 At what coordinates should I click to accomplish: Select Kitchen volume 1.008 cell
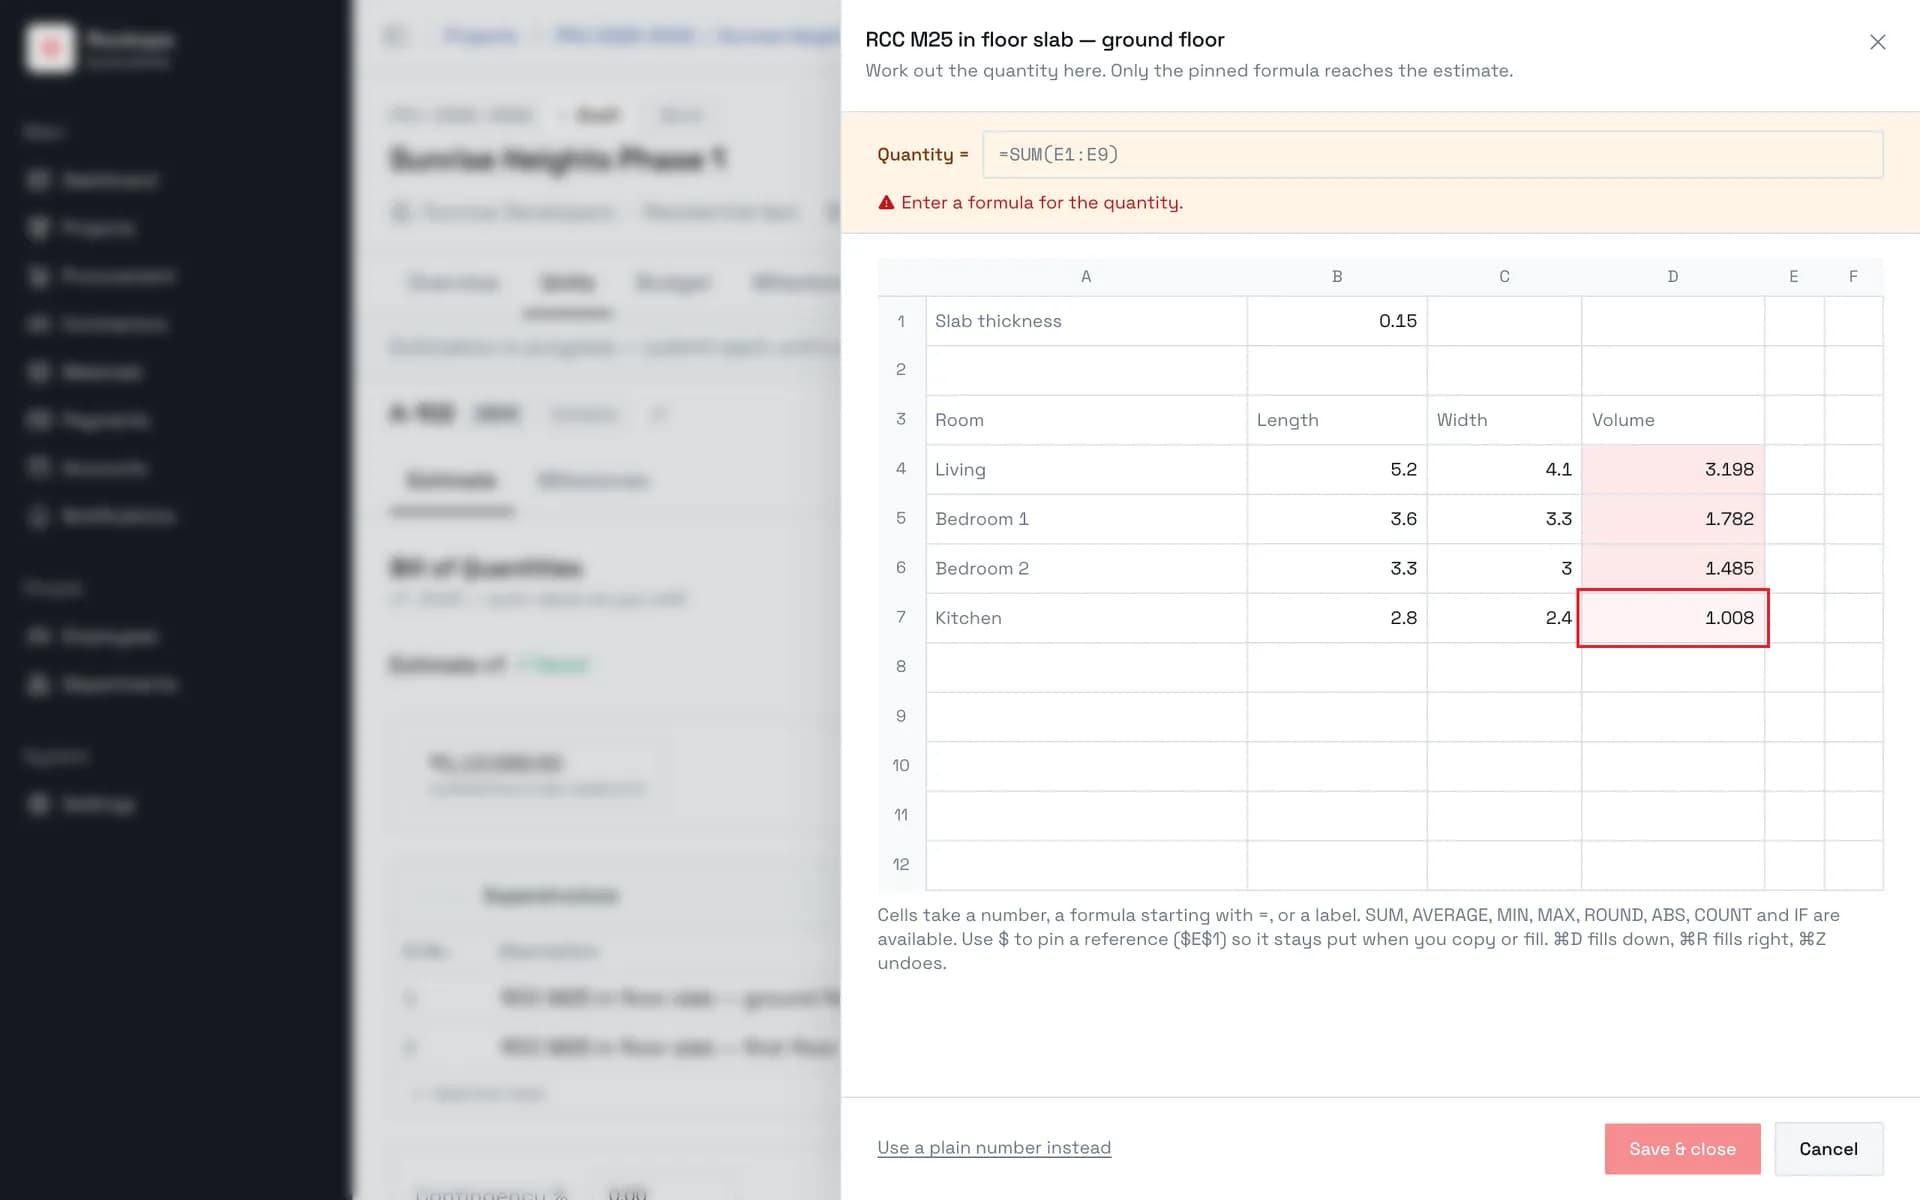1673,618
